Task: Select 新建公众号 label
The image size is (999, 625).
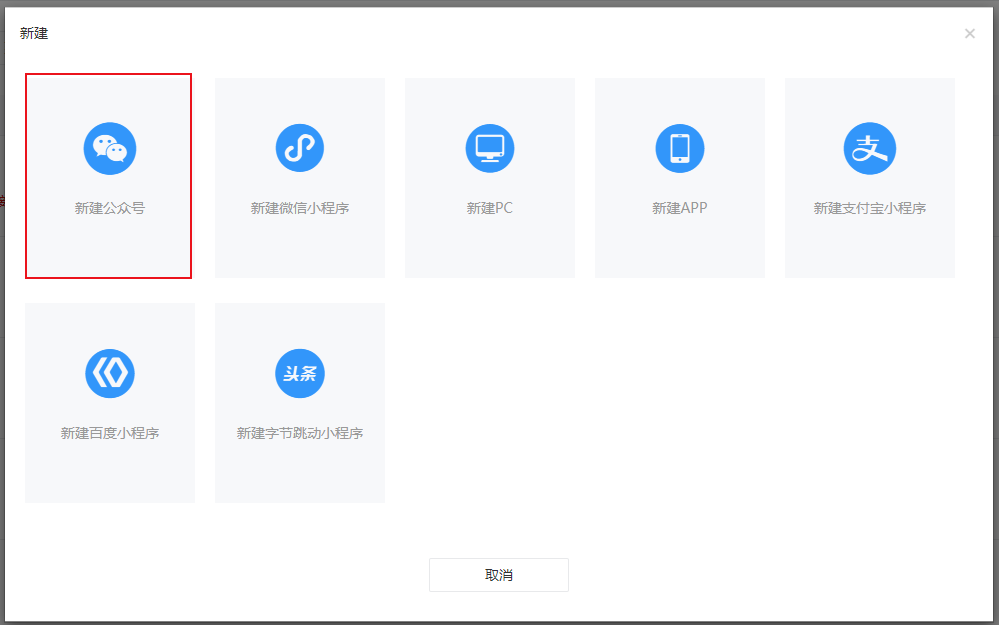Action: [x=110, y=208]
